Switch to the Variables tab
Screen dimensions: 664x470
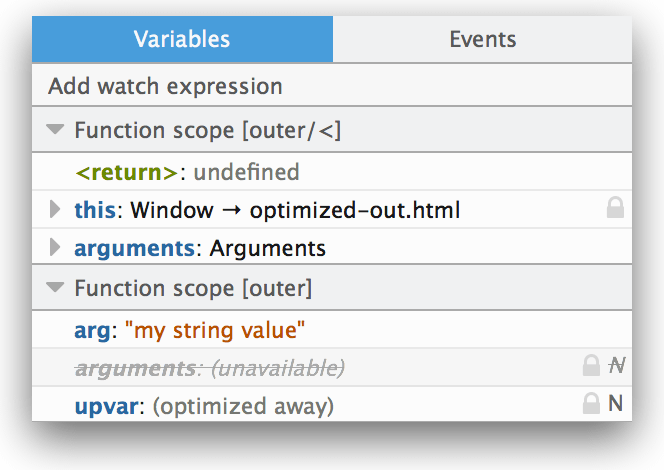coord(182,39)
